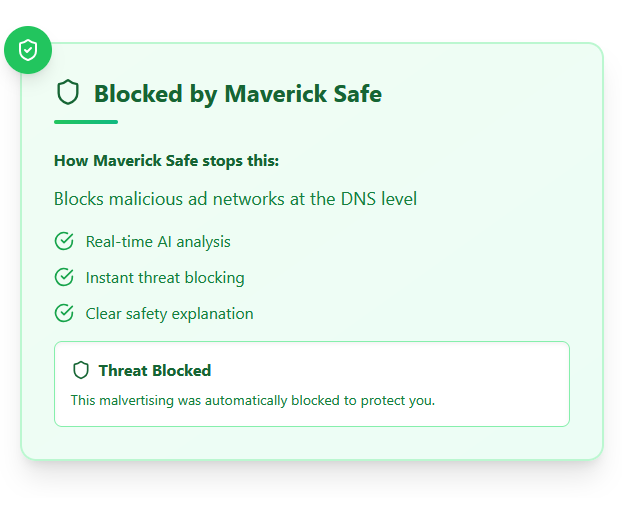Viewport: 622px width, 517px height.
Task: Click the checkmark icon next to Clear safety explanation
Action: click(x=64, y=313)
